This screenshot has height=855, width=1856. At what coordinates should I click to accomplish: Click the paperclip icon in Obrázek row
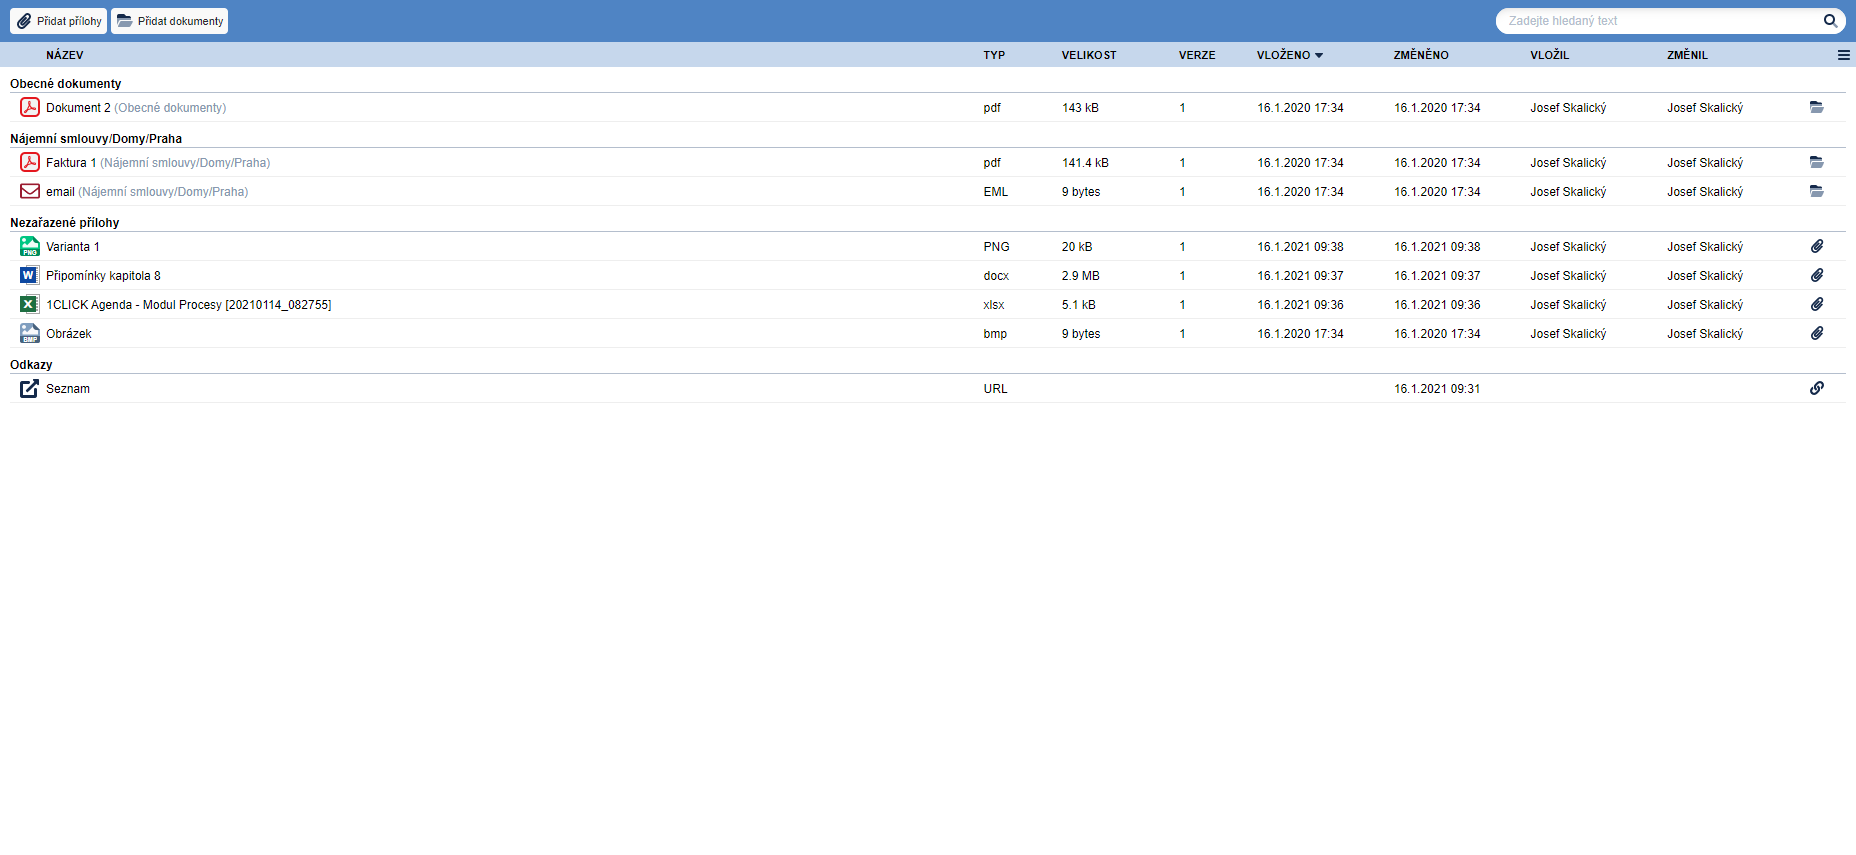click(x=1817, y=333)
